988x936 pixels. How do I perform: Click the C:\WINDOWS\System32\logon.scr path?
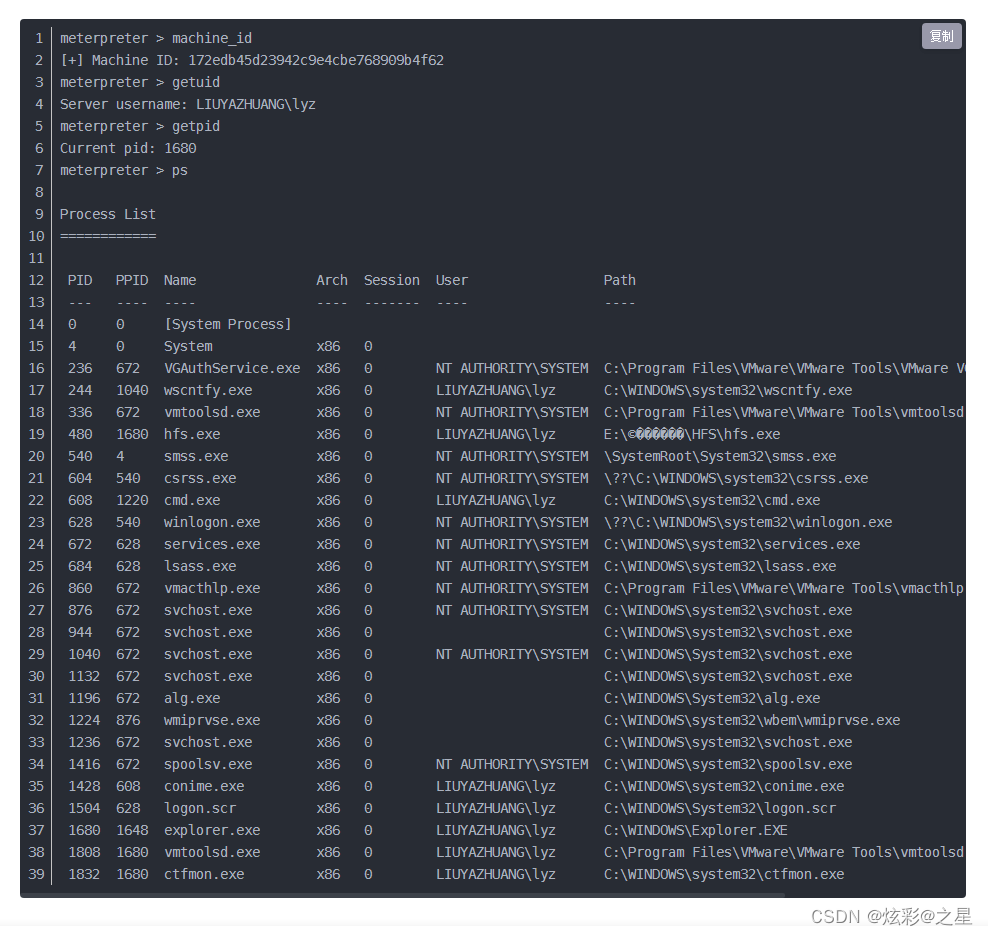pyautogui.click(x=720, y=809)
